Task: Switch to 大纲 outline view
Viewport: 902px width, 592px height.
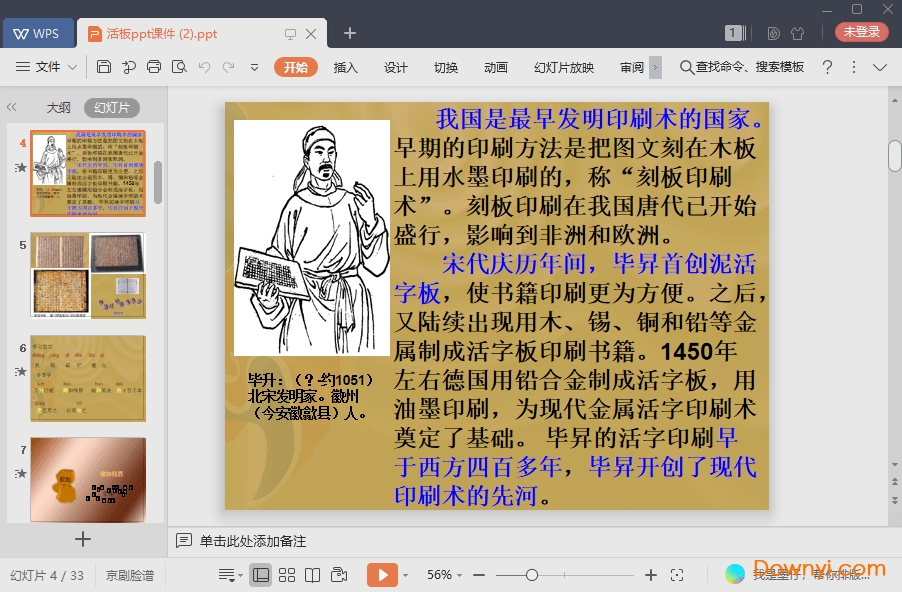Action: (58, 108)
